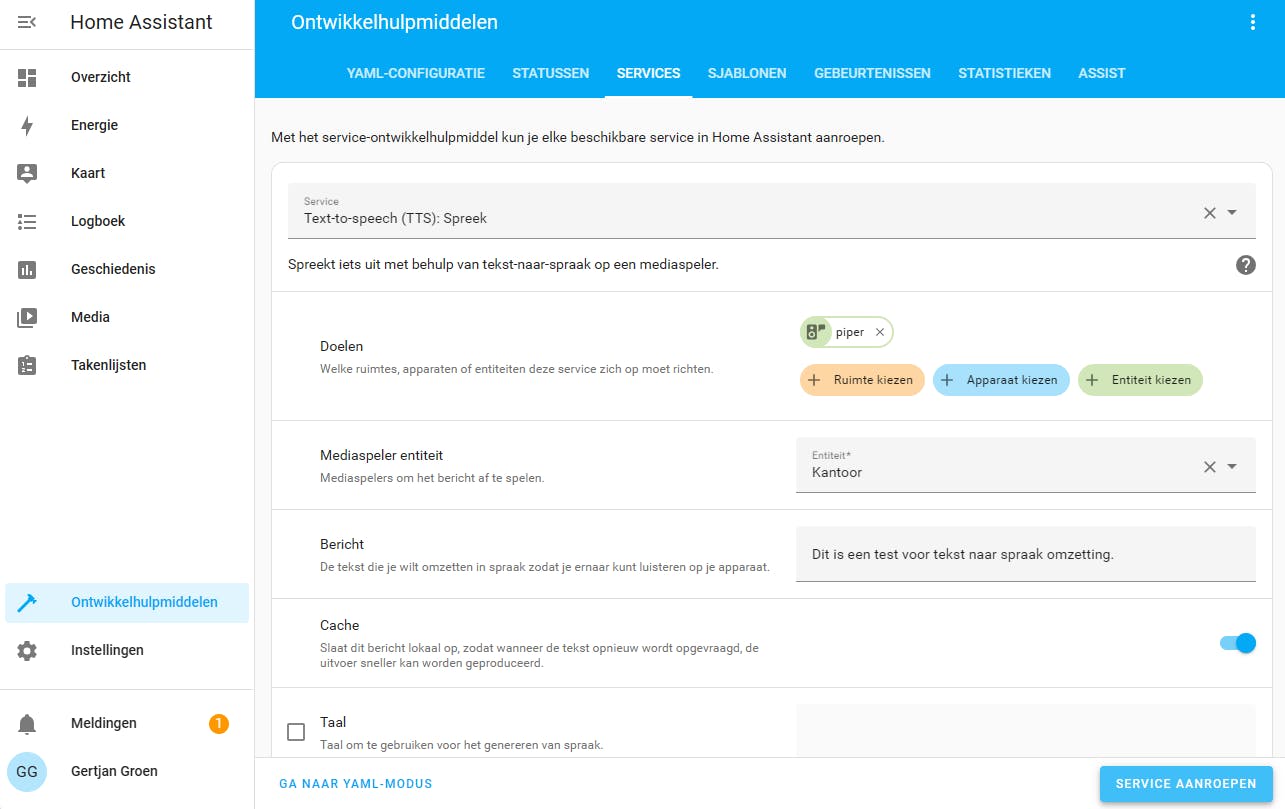Open the three-dot overflow menu

(1253, 22)
